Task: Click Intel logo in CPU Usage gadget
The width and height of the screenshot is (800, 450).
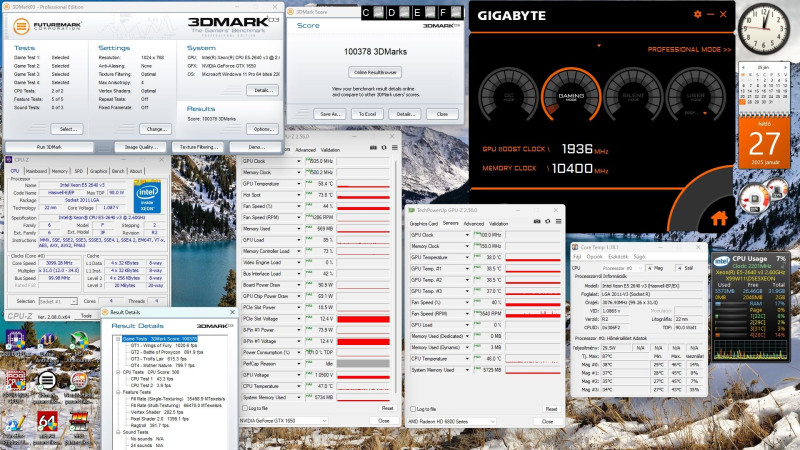Action: [x=721, y=261]
